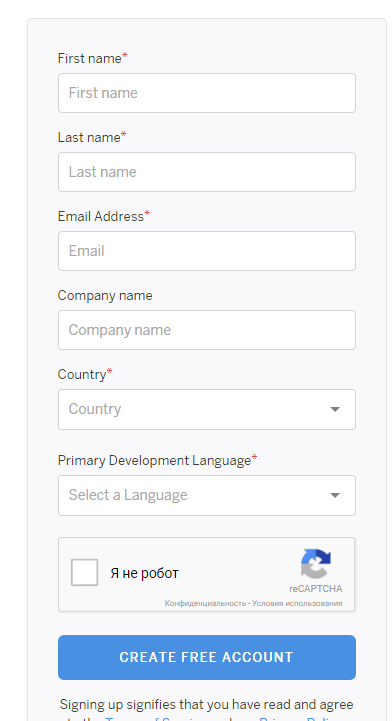The image size is (392, 721).
Task: Click the reCAPTCHA logo icon
Action: pos(316,563)
